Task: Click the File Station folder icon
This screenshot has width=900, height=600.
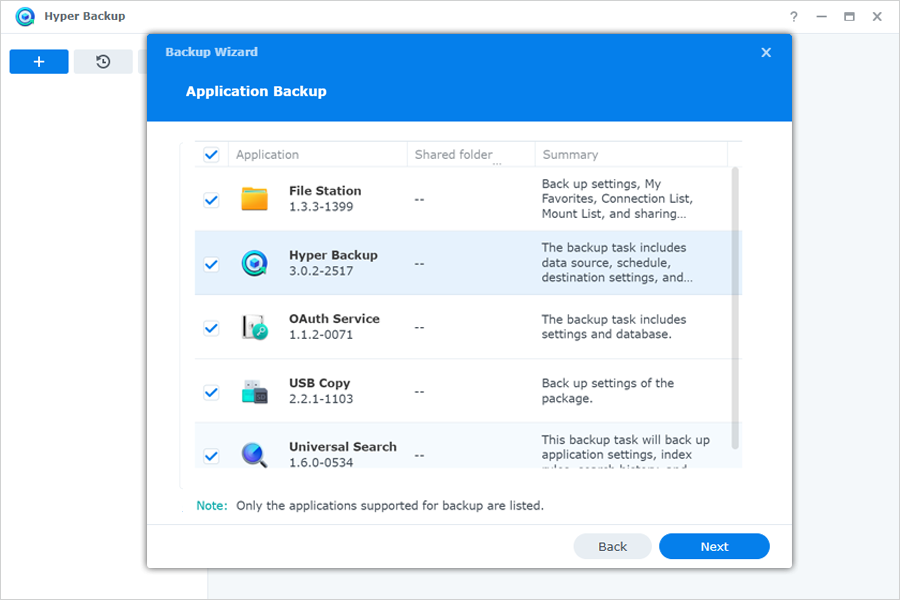Action: click(254, 199)
